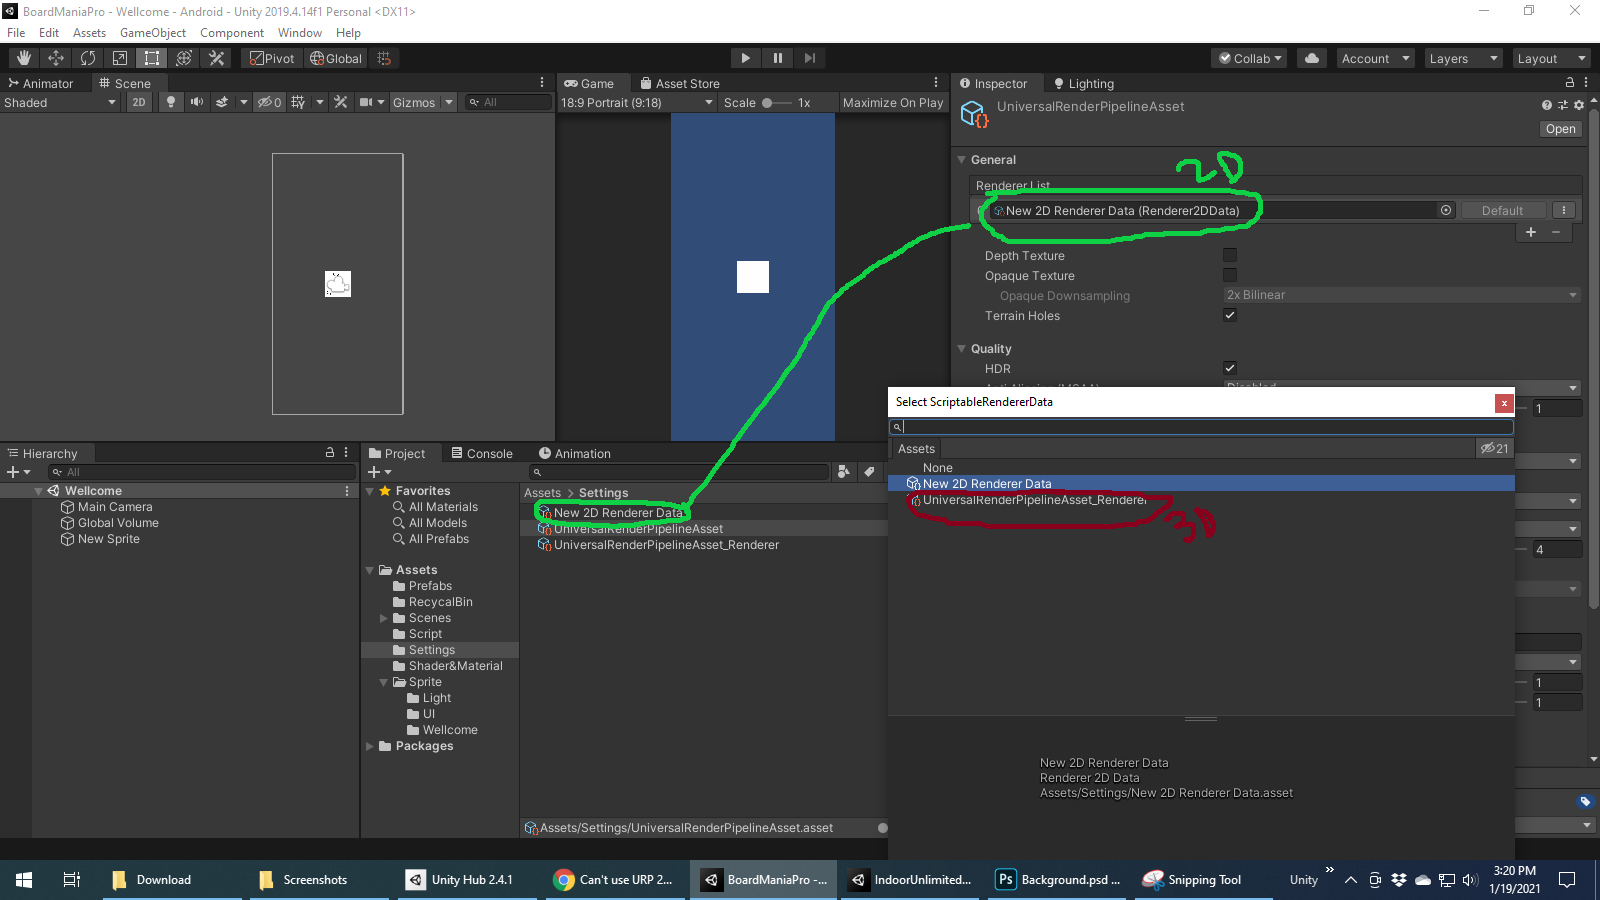
Task: Toggle the scene grid icon
Action: click(298, 102)
